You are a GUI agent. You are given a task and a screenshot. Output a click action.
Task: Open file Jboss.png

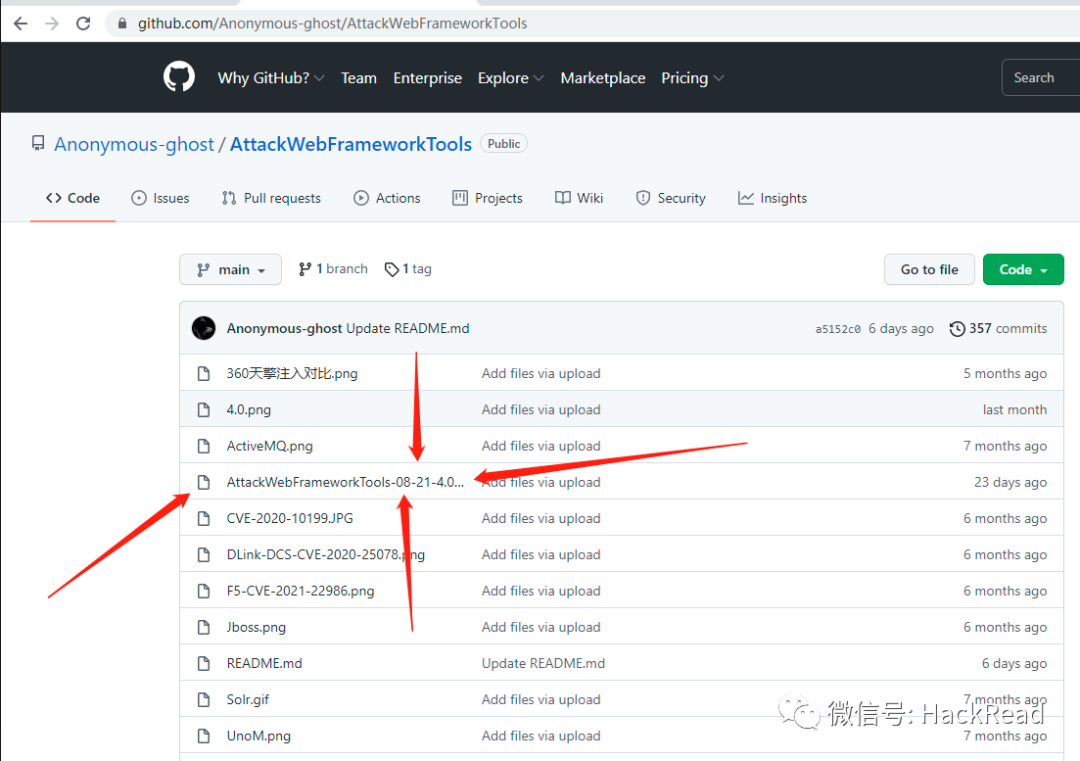point(256,627)
